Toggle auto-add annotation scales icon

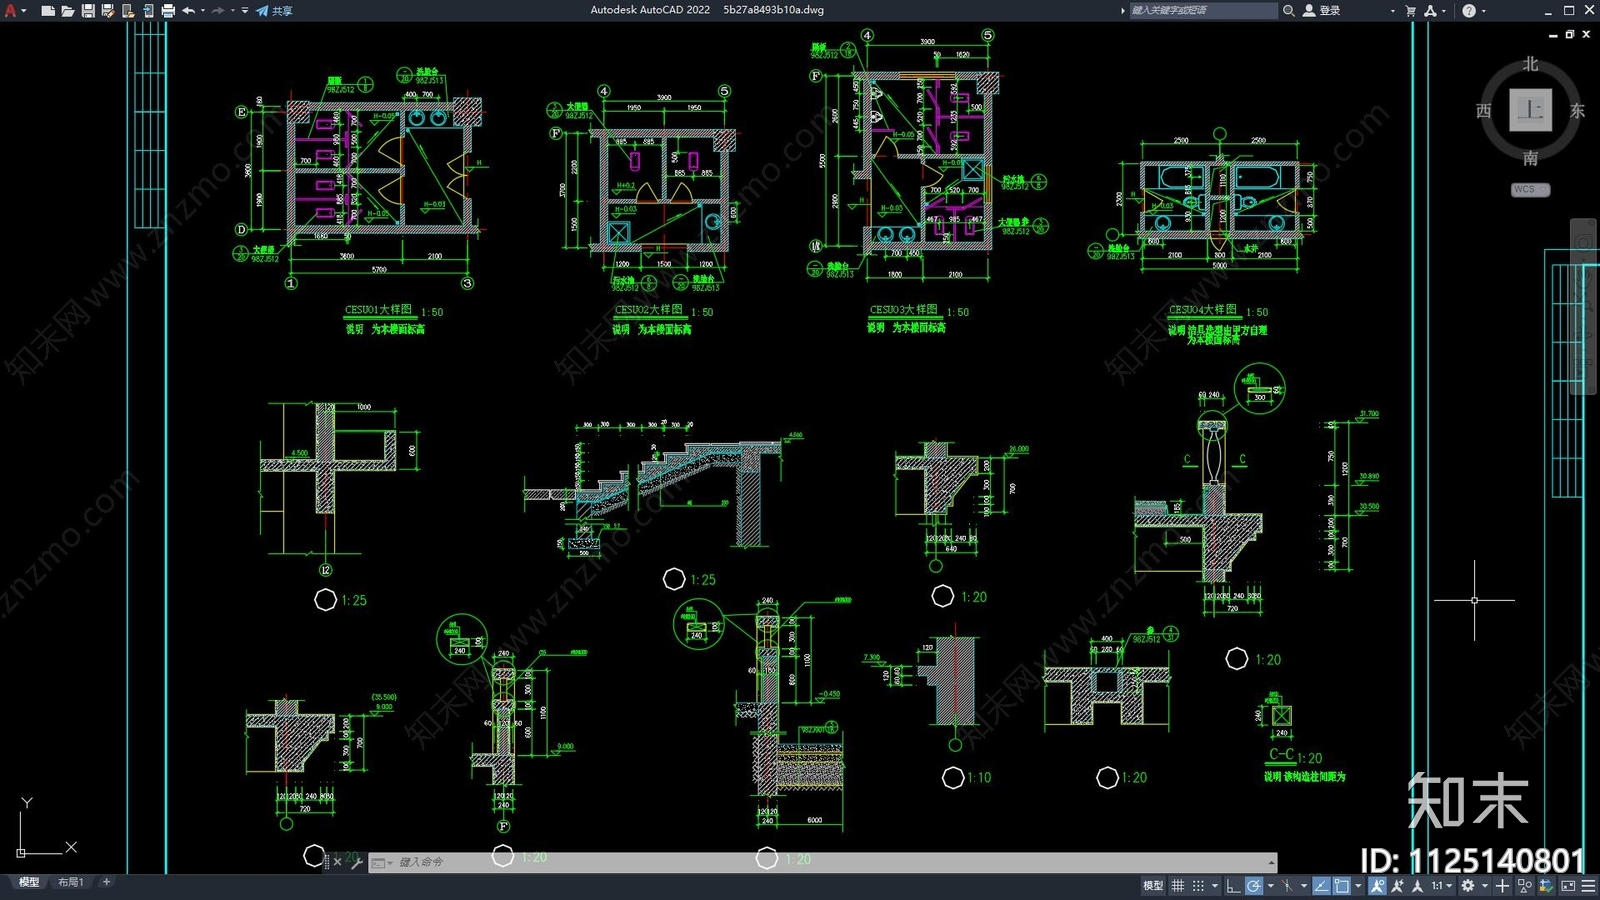click(x=1398, y=886)
